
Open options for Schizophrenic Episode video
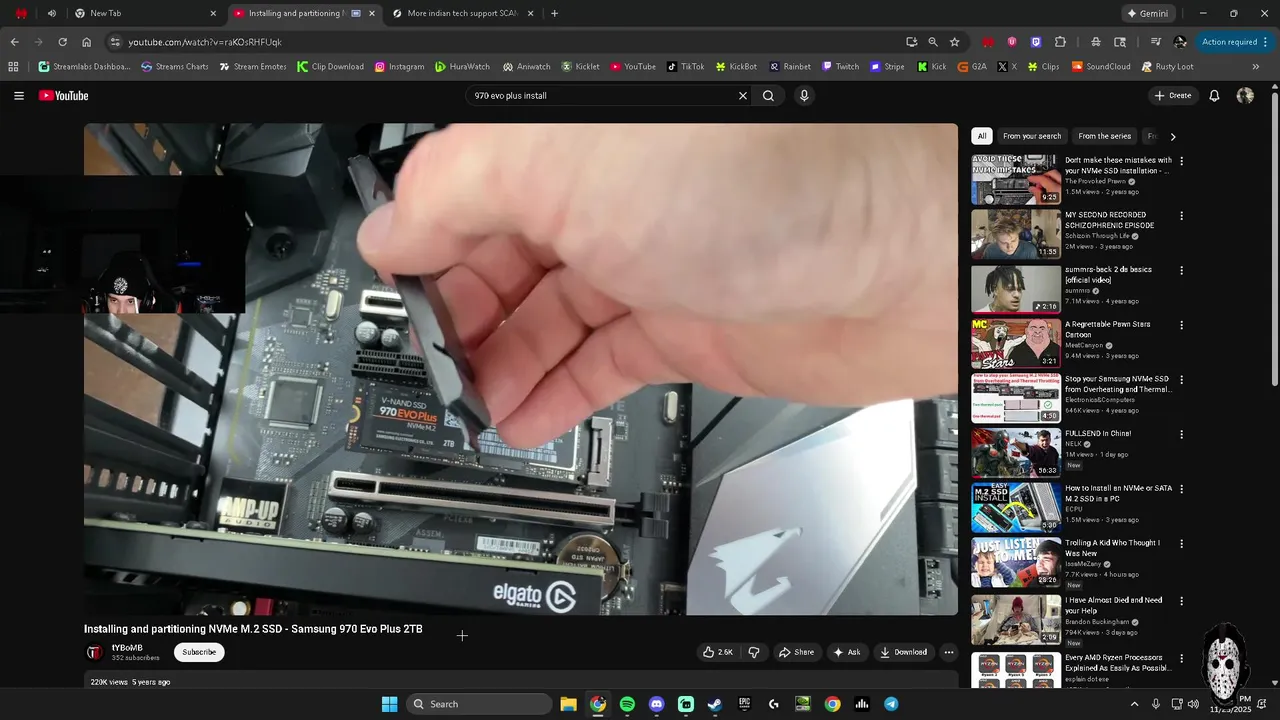click(x=1182, y=215)
